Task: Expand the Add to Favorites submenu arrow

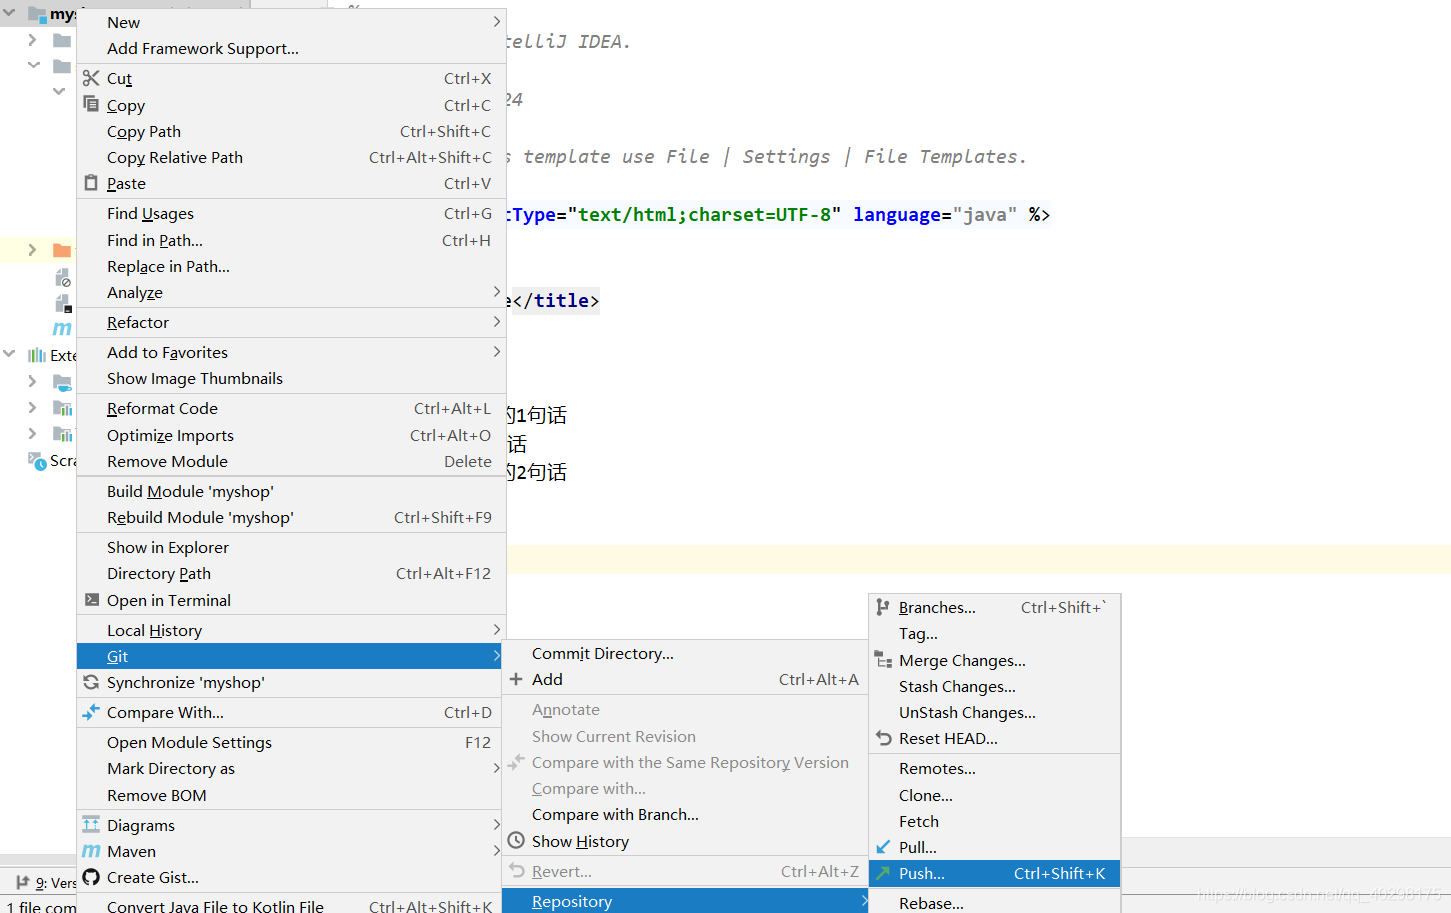Action: [x=497, y=352]
